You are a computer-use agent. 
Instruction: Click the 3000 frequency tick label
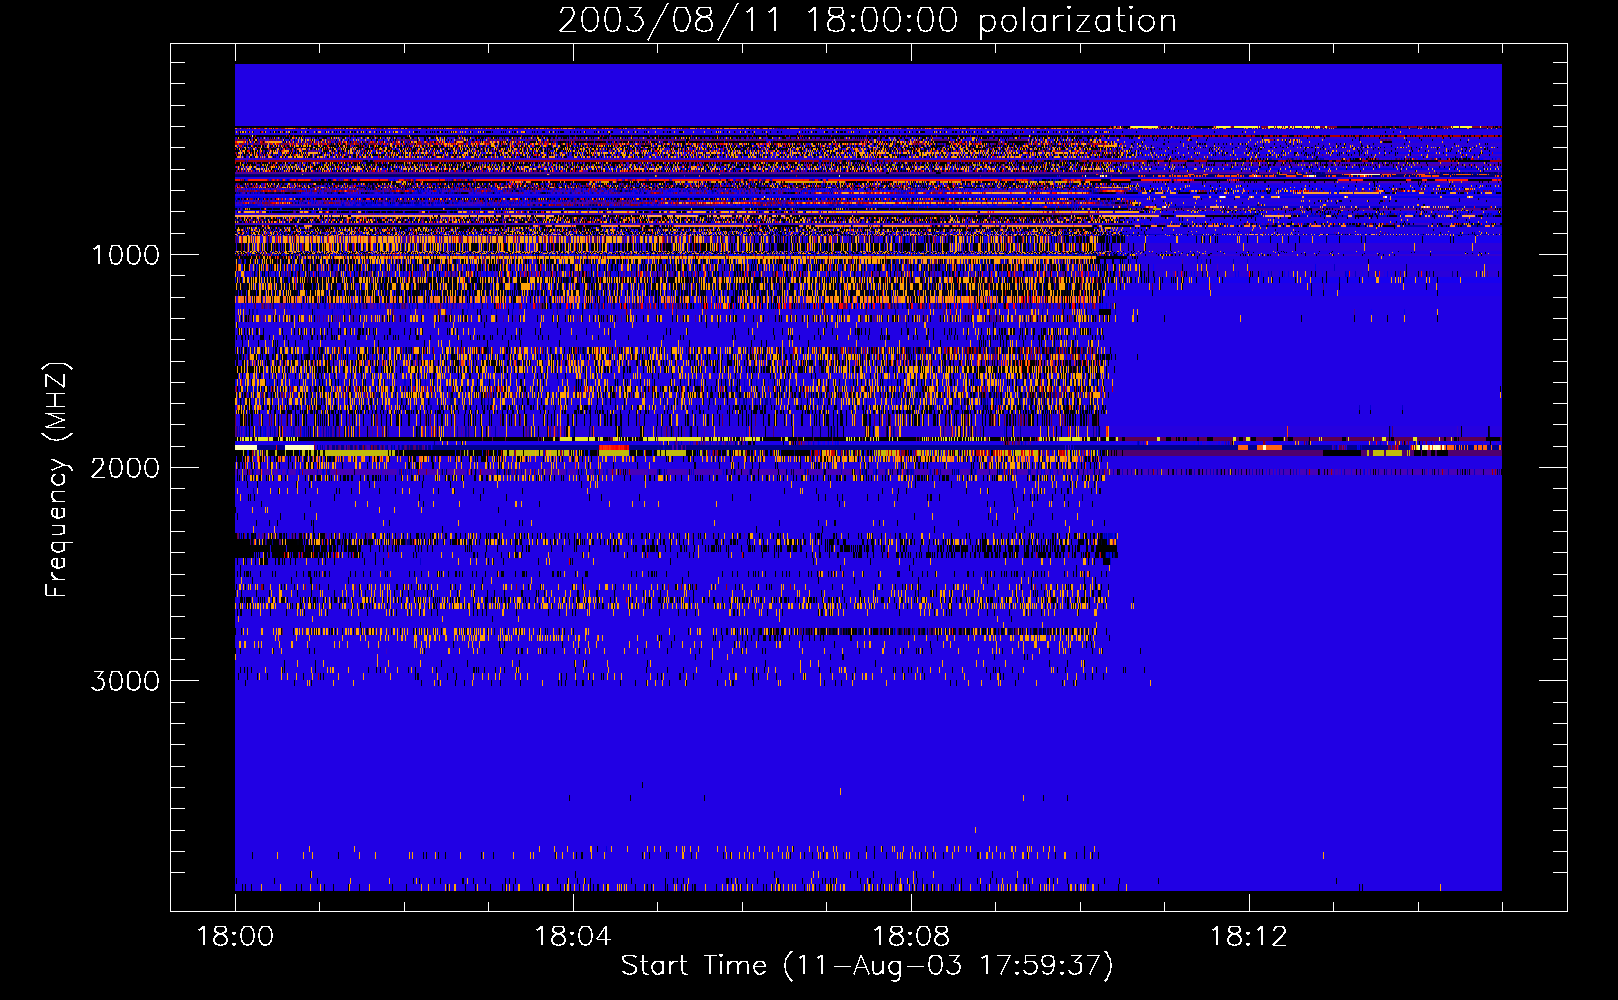pyautogui.click(x=125, y=681)
